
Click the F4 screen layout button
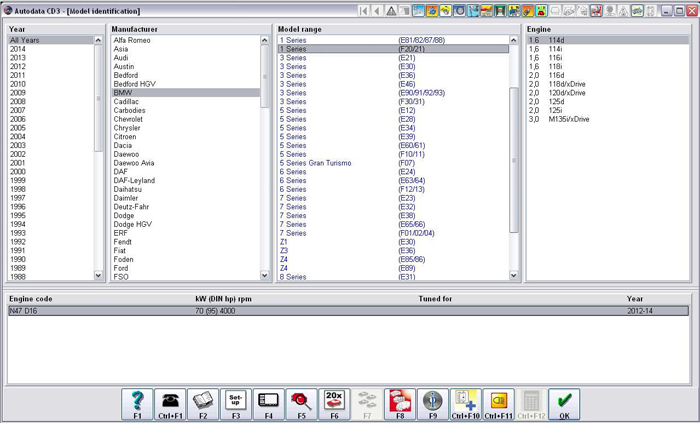tap(268, 404)
